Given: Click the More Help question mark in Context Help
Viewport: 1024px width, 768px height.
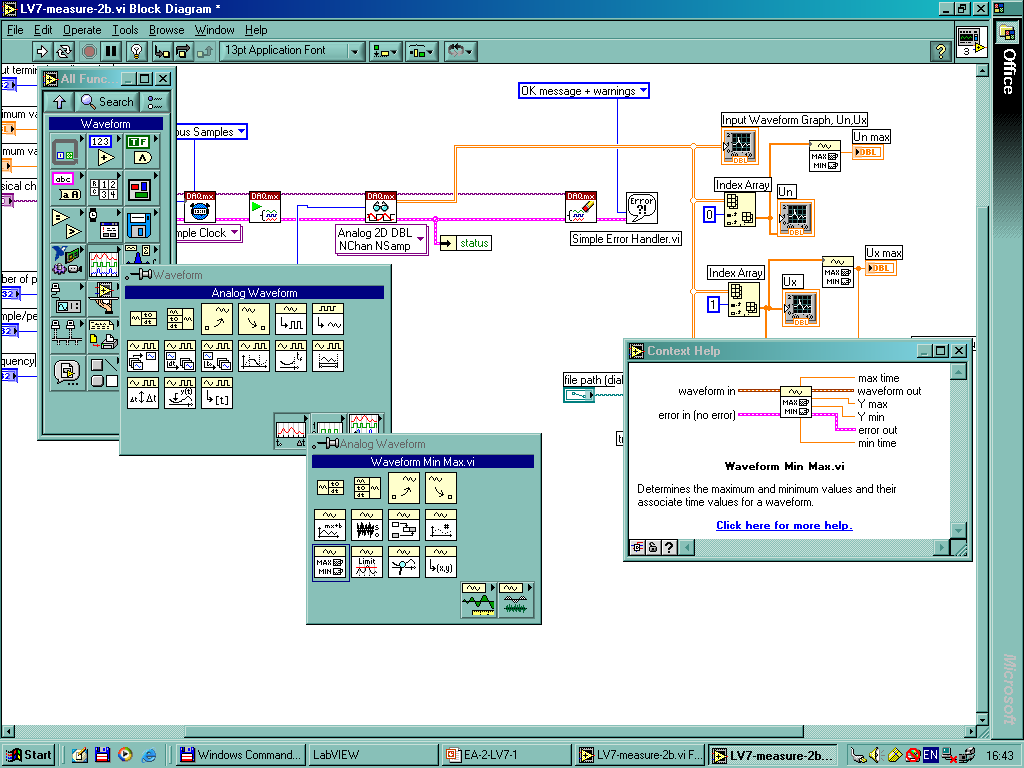Looking at the screenshot, I should (669, 547).
